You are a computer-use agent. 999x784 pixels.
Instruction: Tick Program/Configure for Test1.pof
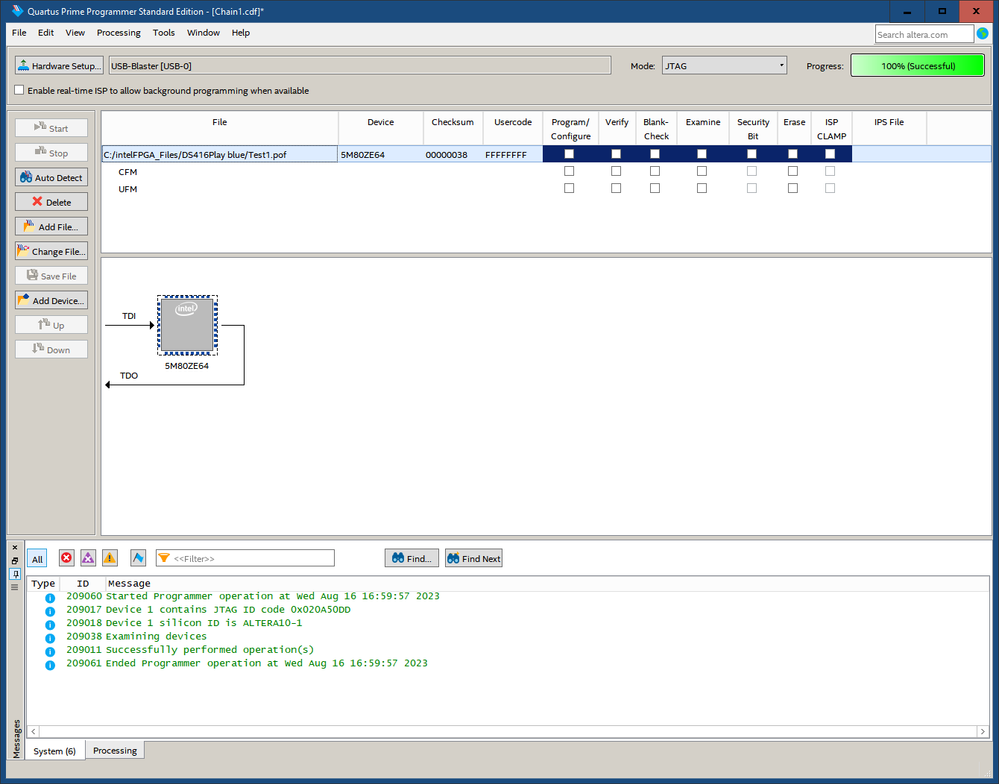tap(569, 153)
